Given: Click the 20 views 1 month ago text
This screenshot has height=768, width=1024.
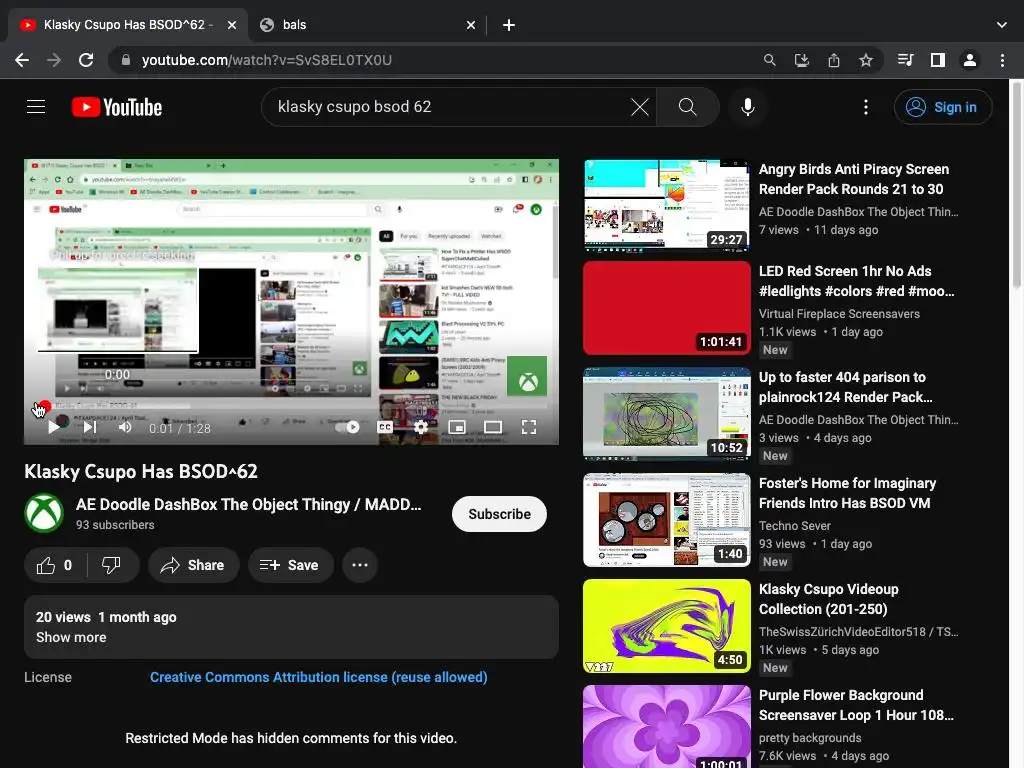Looking at the screenshot, I should pyautogui.click(x=106, y=617).
